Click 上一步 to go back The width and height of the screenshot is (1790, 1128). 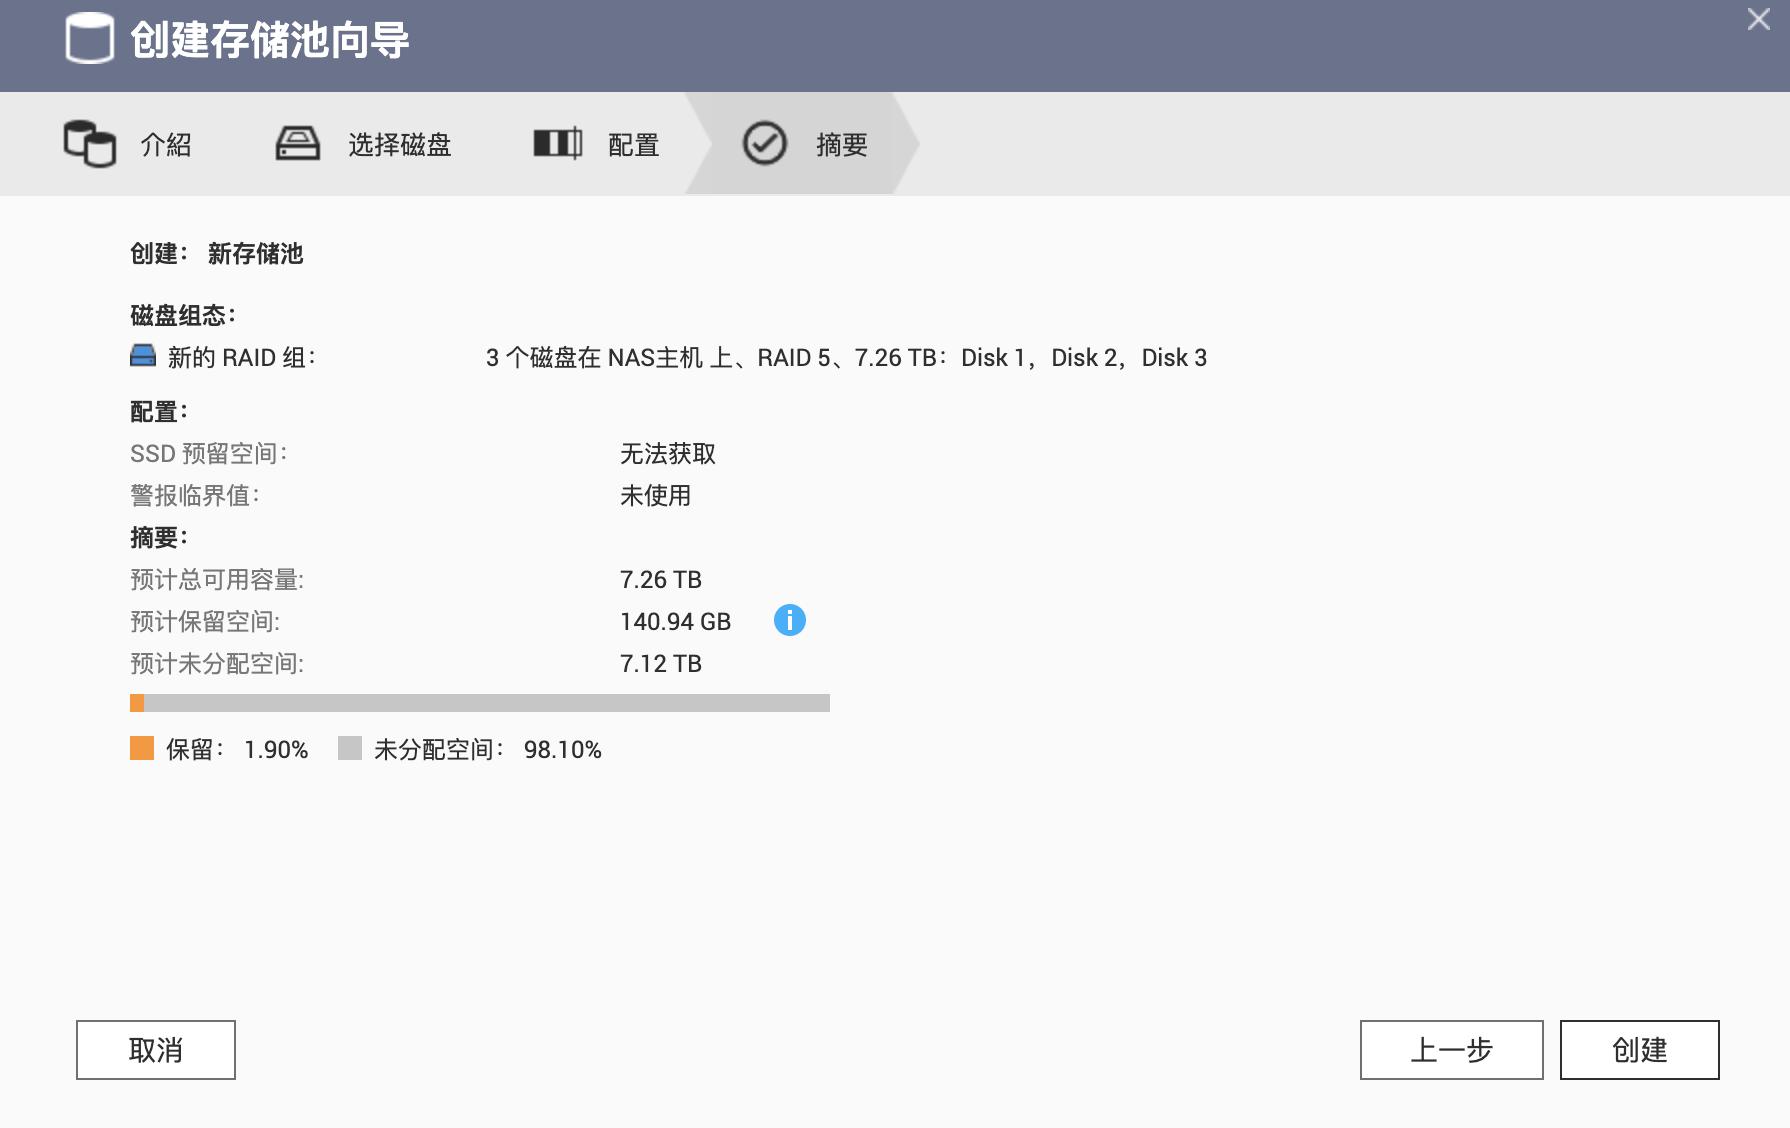(x=1452, y=1050)
